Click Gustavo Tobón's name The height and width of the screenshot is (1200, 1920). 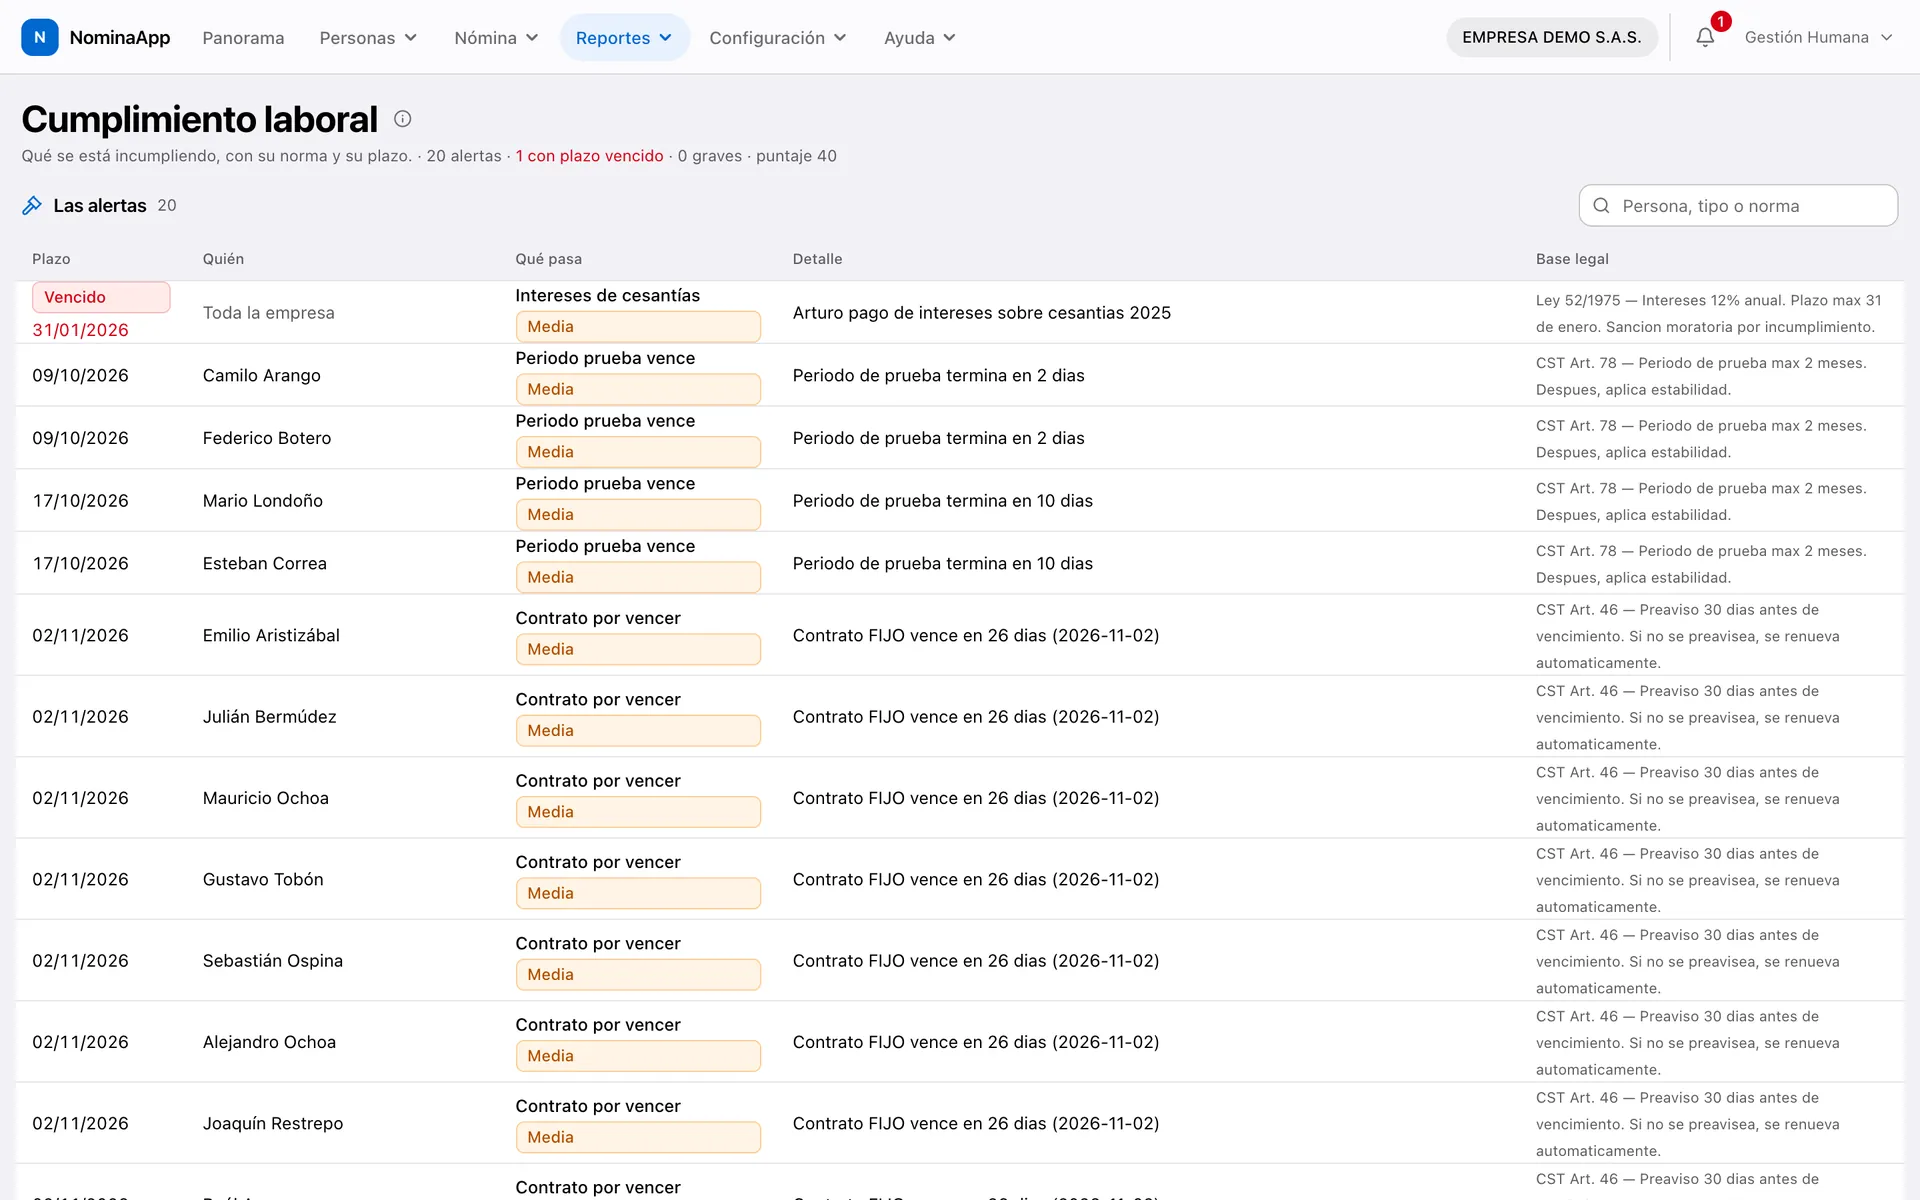click(263, 879)
